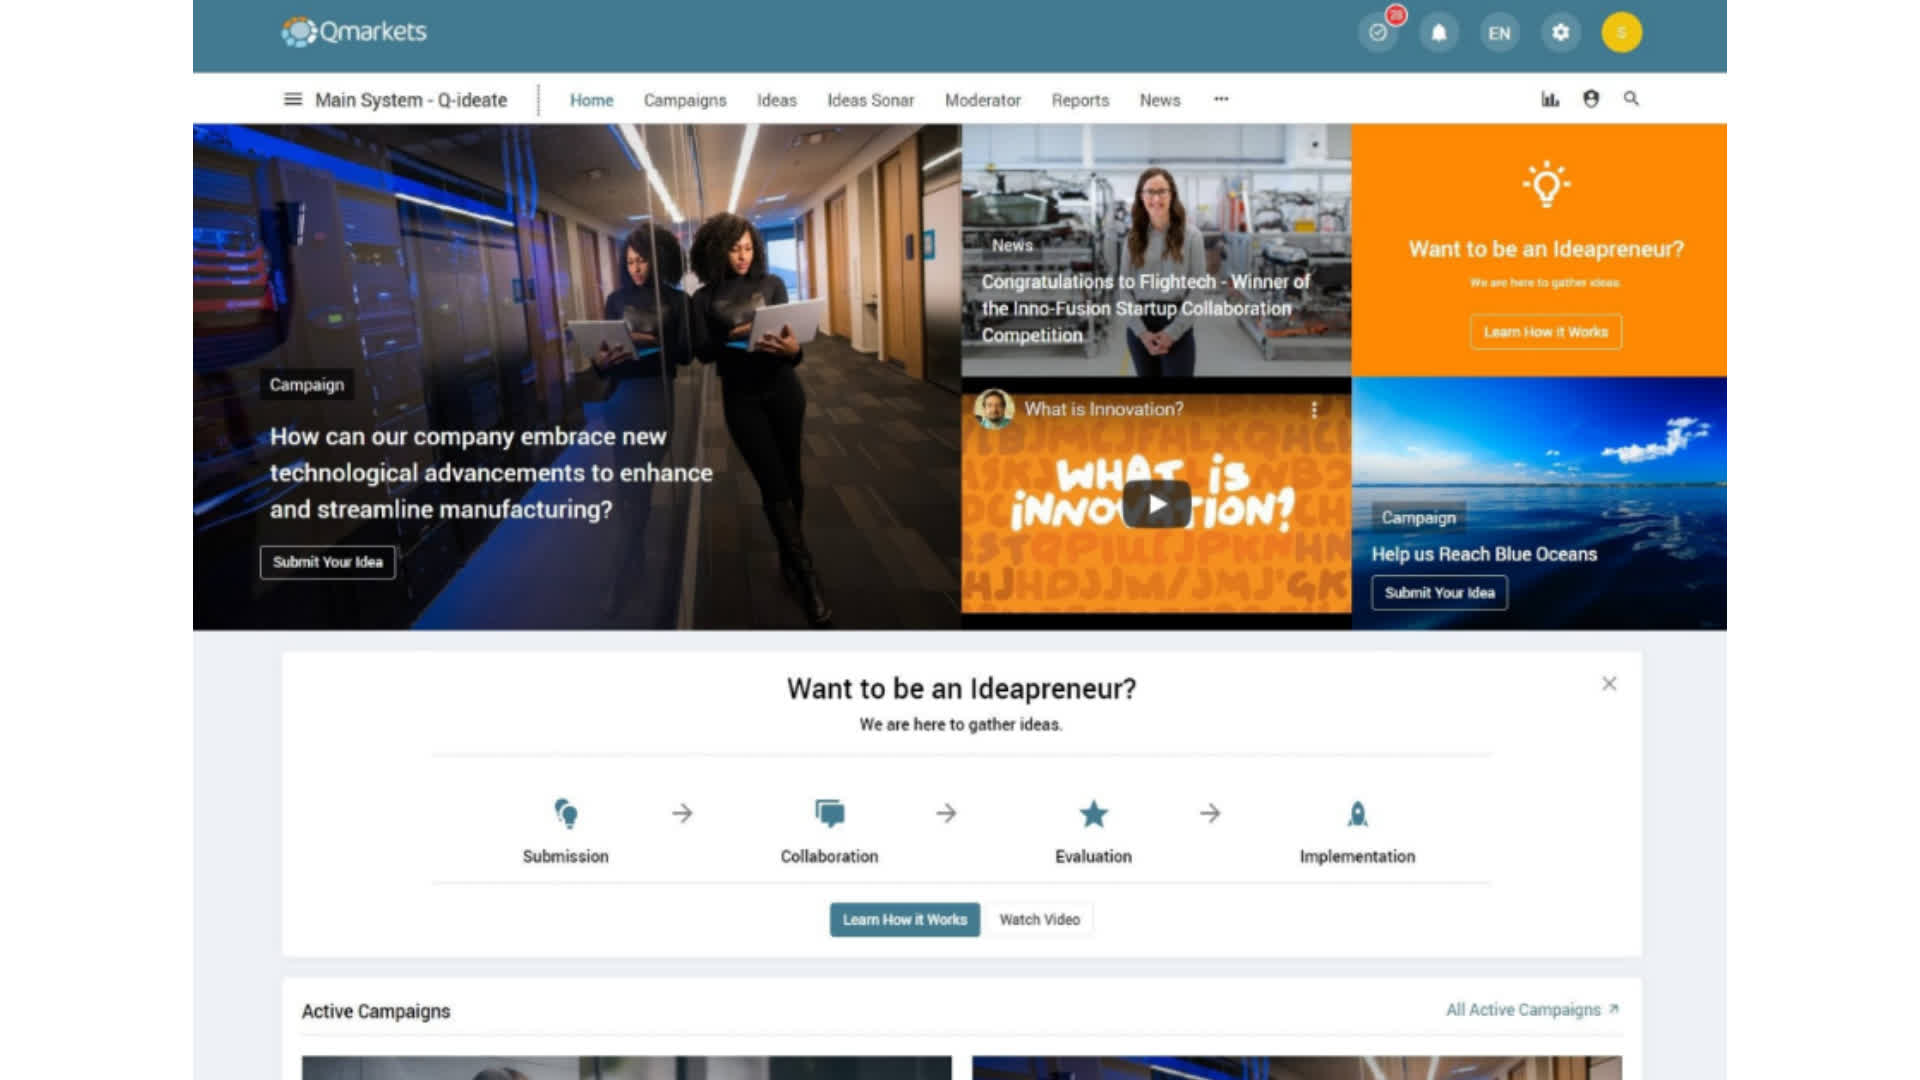Open the settings gear icon
Screen dimensions: 1920x1080
pyautogui.click(x=1560, y=33)
